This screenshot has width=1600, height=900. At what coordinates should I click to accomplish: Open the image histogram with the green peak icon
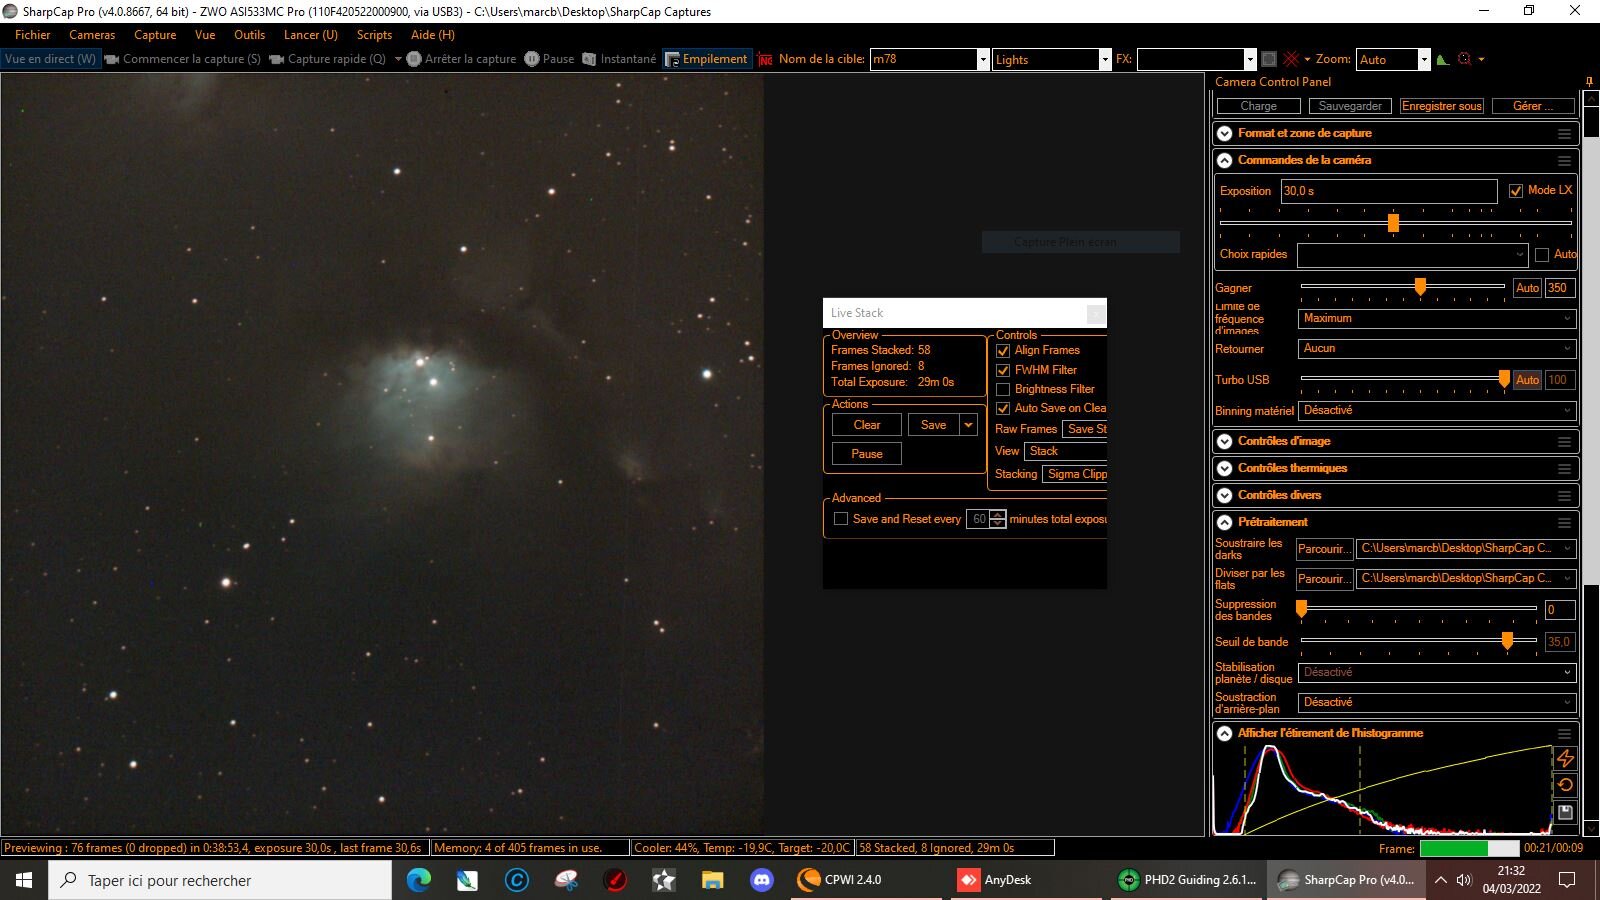click(x=1442, y=59)
